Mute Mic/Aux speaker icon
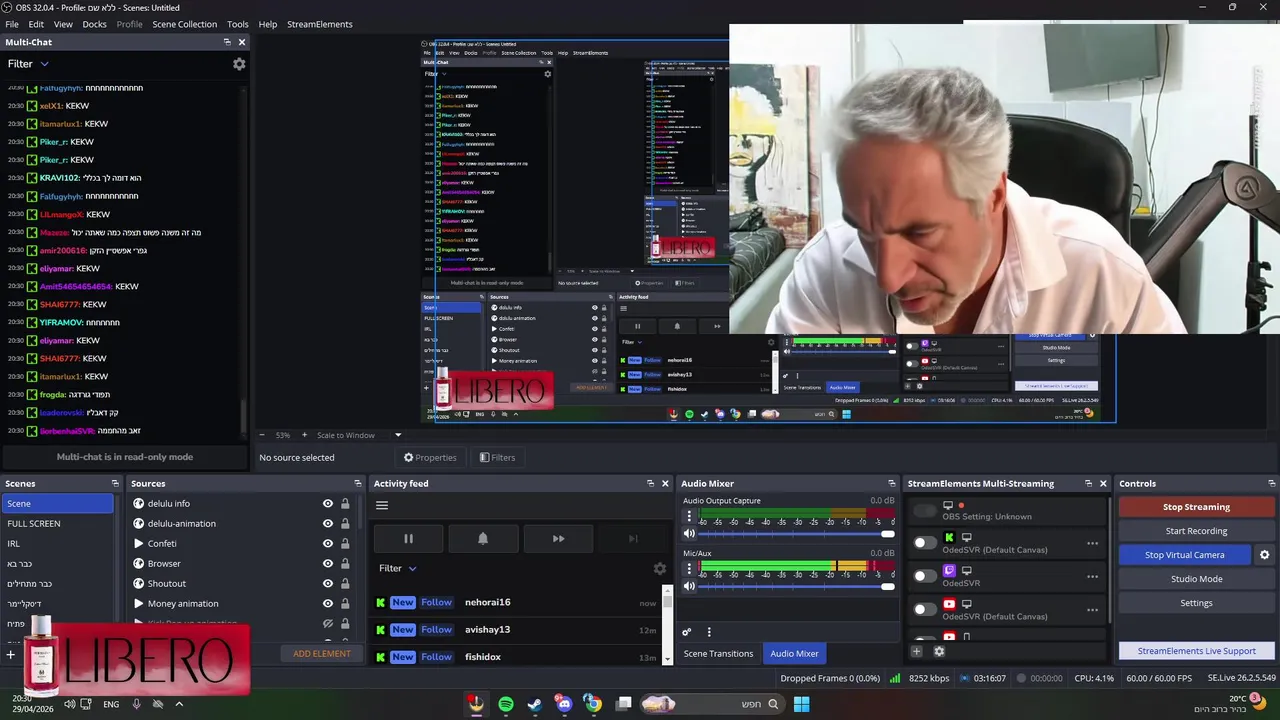1280x720 pixels. pyautogui.click(x=688, y=586)
